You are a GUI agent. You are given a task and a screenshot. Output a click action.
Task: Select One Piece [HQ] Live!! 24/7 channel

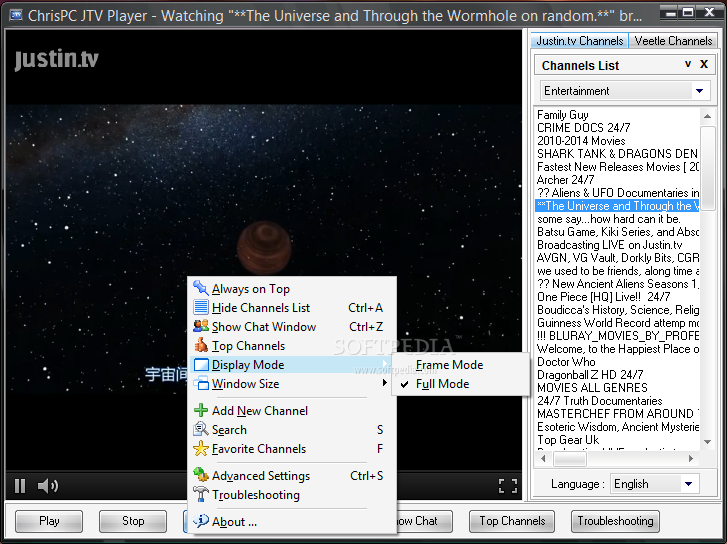(x=618, y=296)
